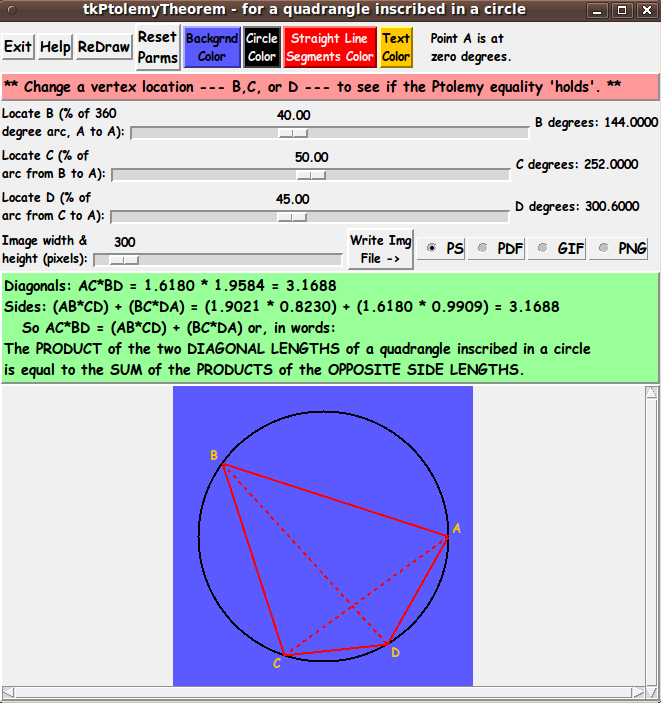Click the 'C degrees: 252.0000' readout
661x703 pixels.
coord(577,165)
